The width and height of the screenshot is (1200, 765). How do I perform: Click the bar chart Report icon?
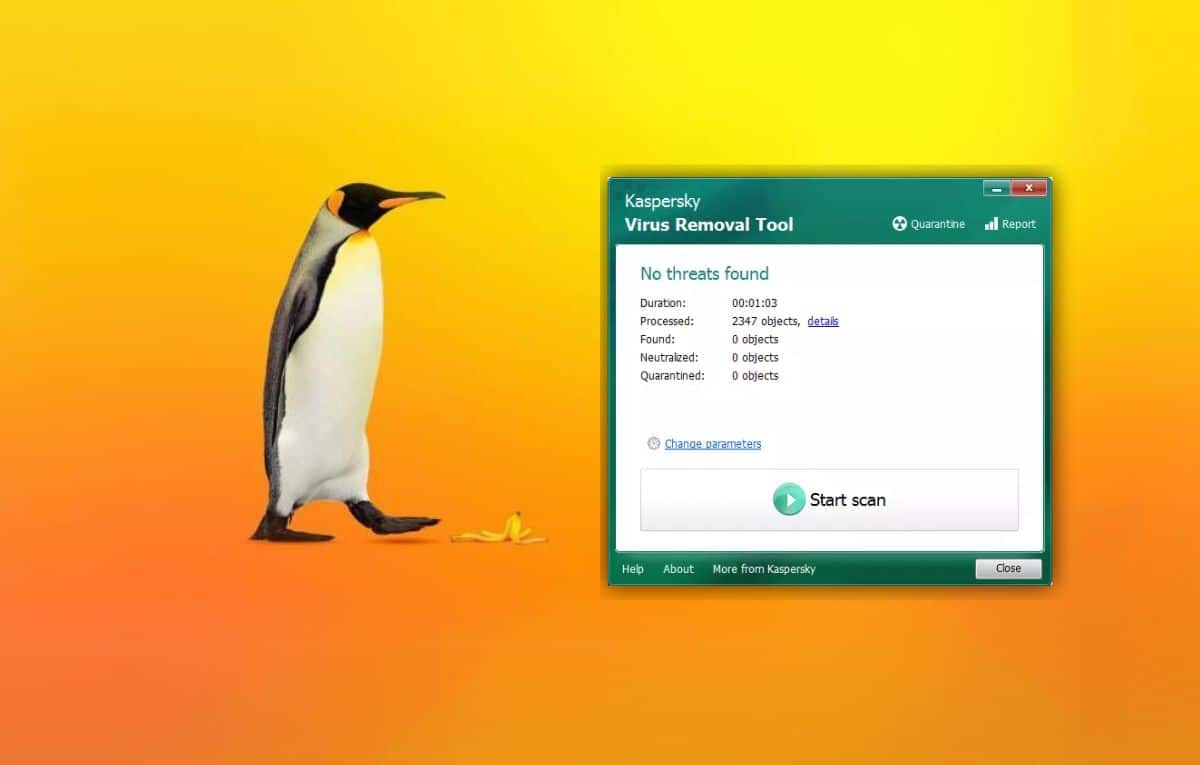pyautogui.click(x=991, y=224)
